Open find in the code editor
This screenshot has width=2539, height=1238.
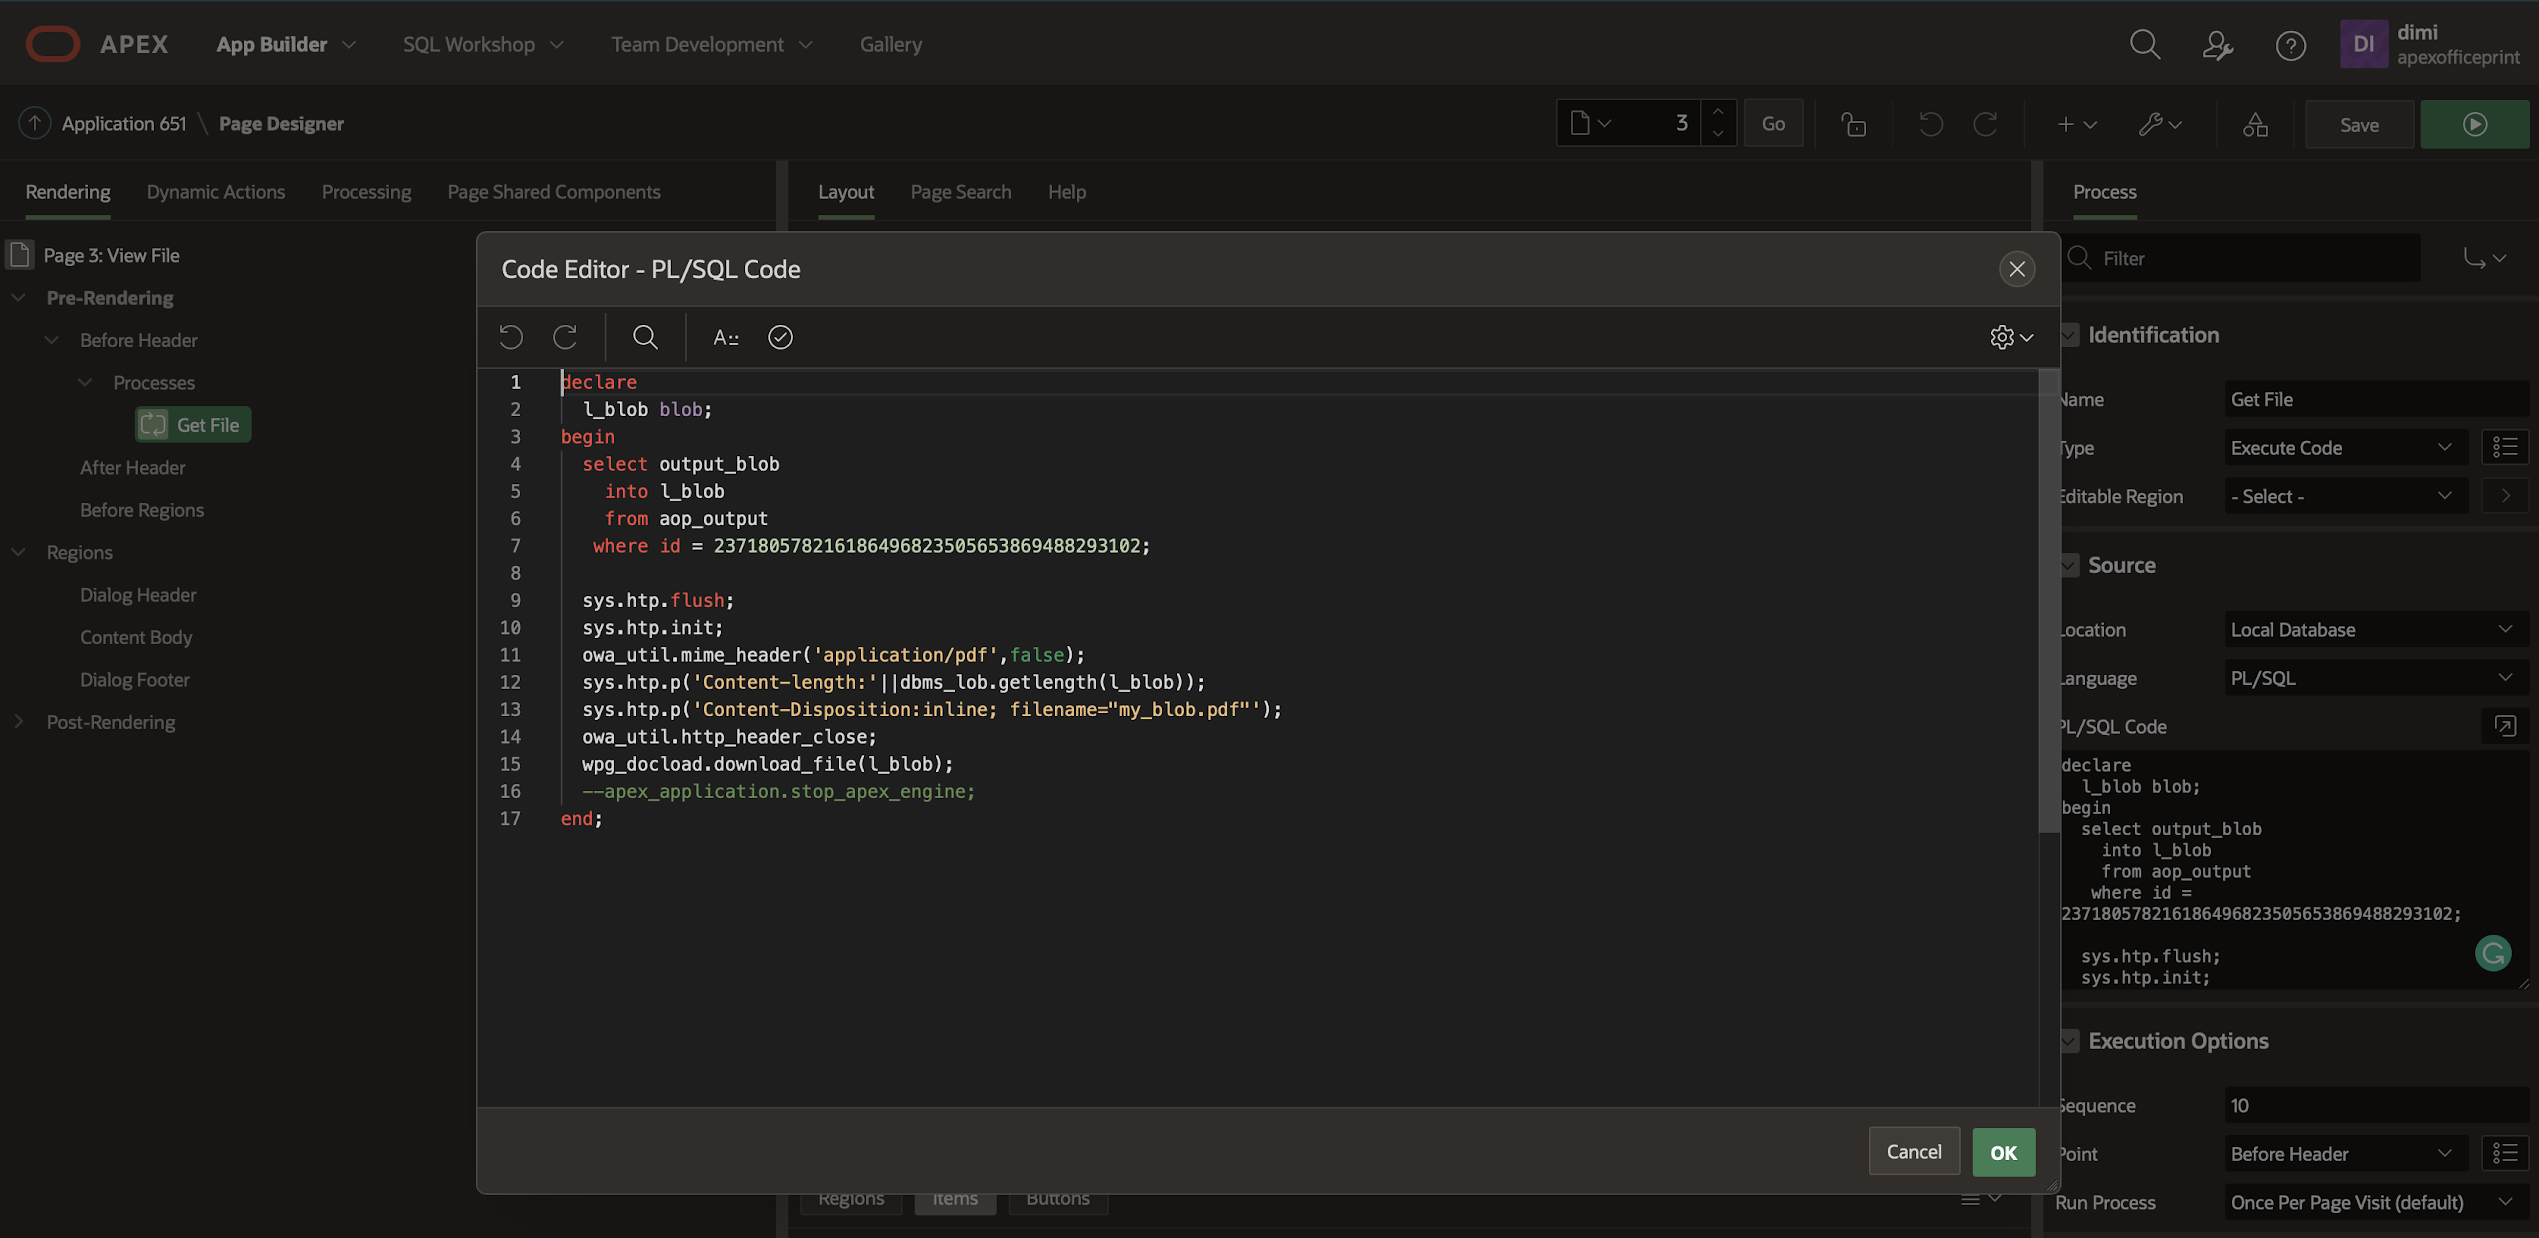[x=645, y=337]
